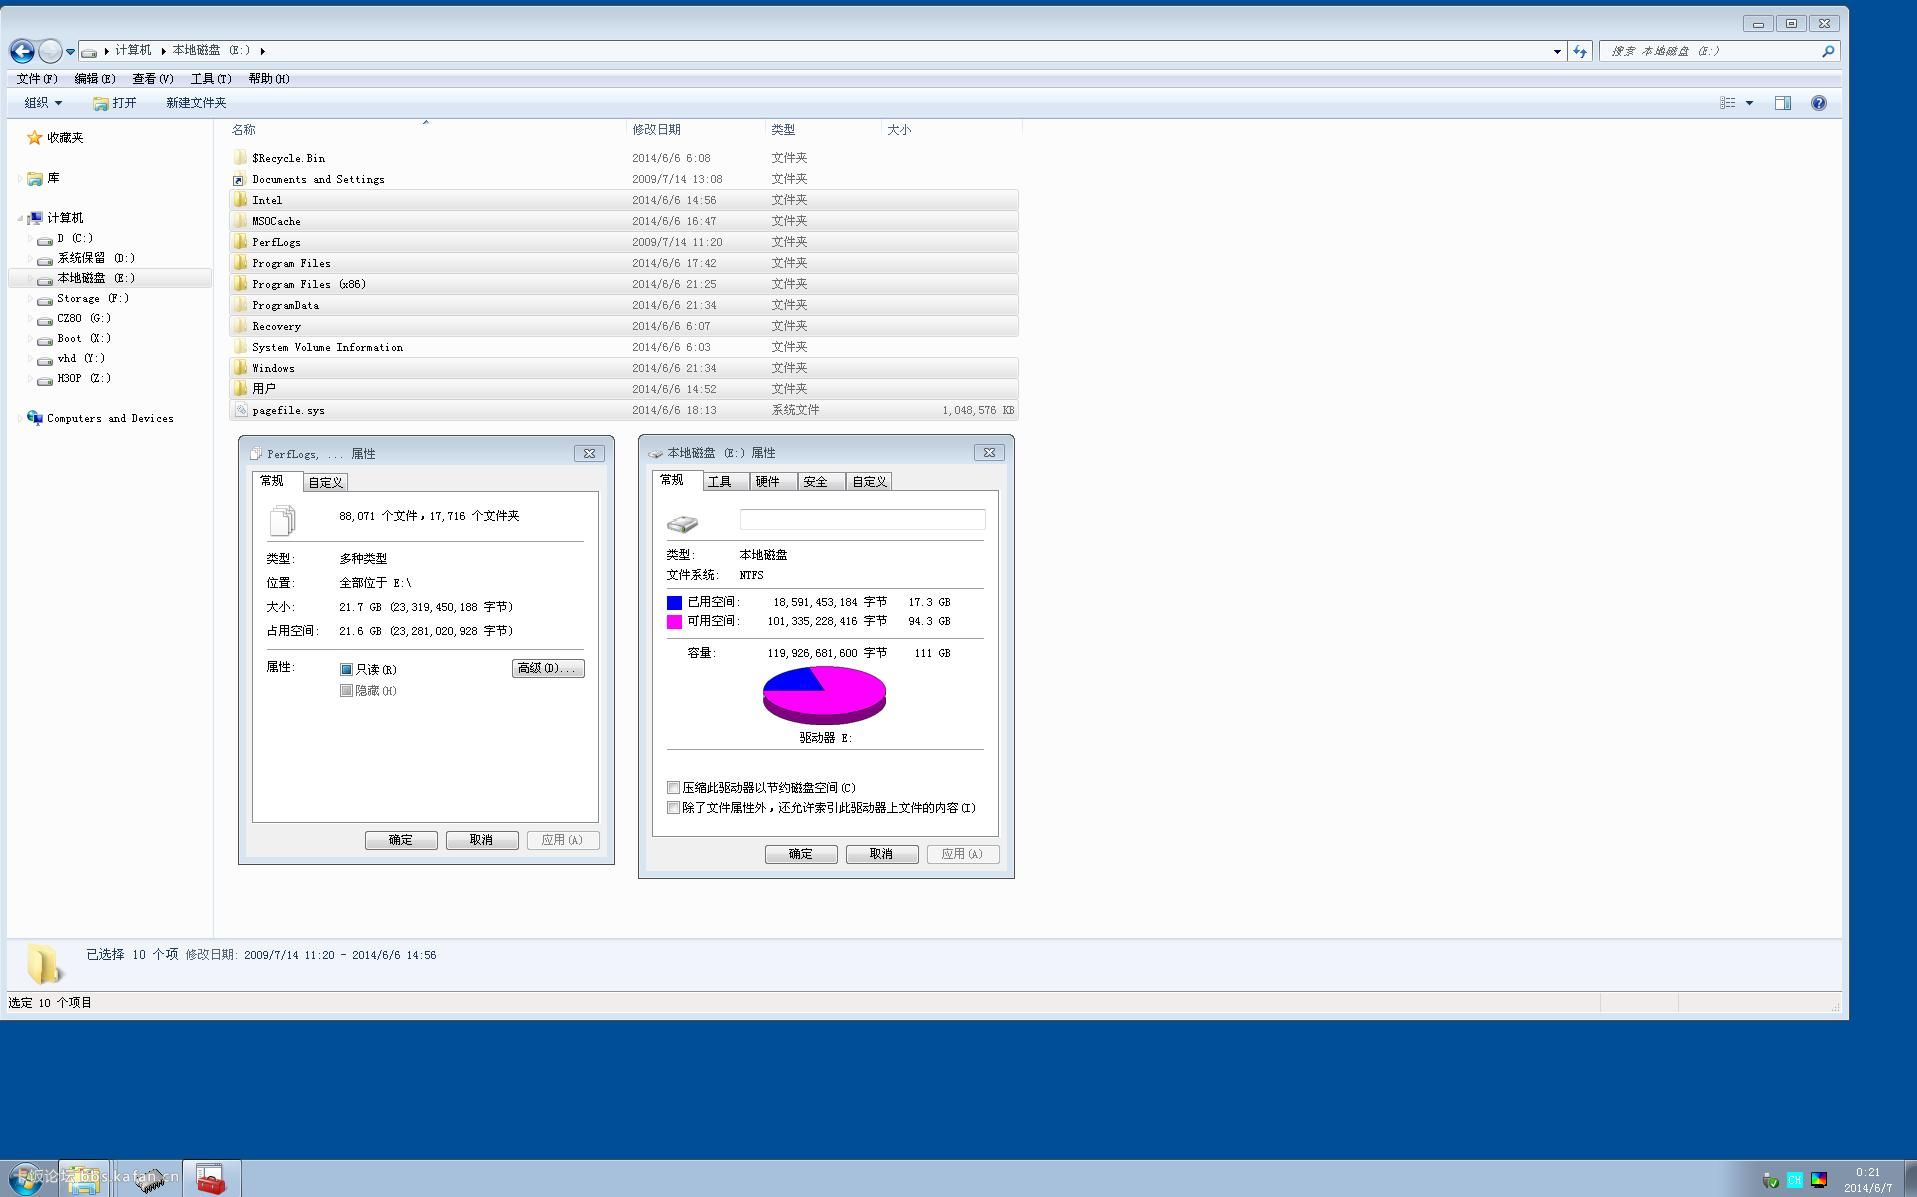Click the pagefile.sys file icon

(240, 410)
